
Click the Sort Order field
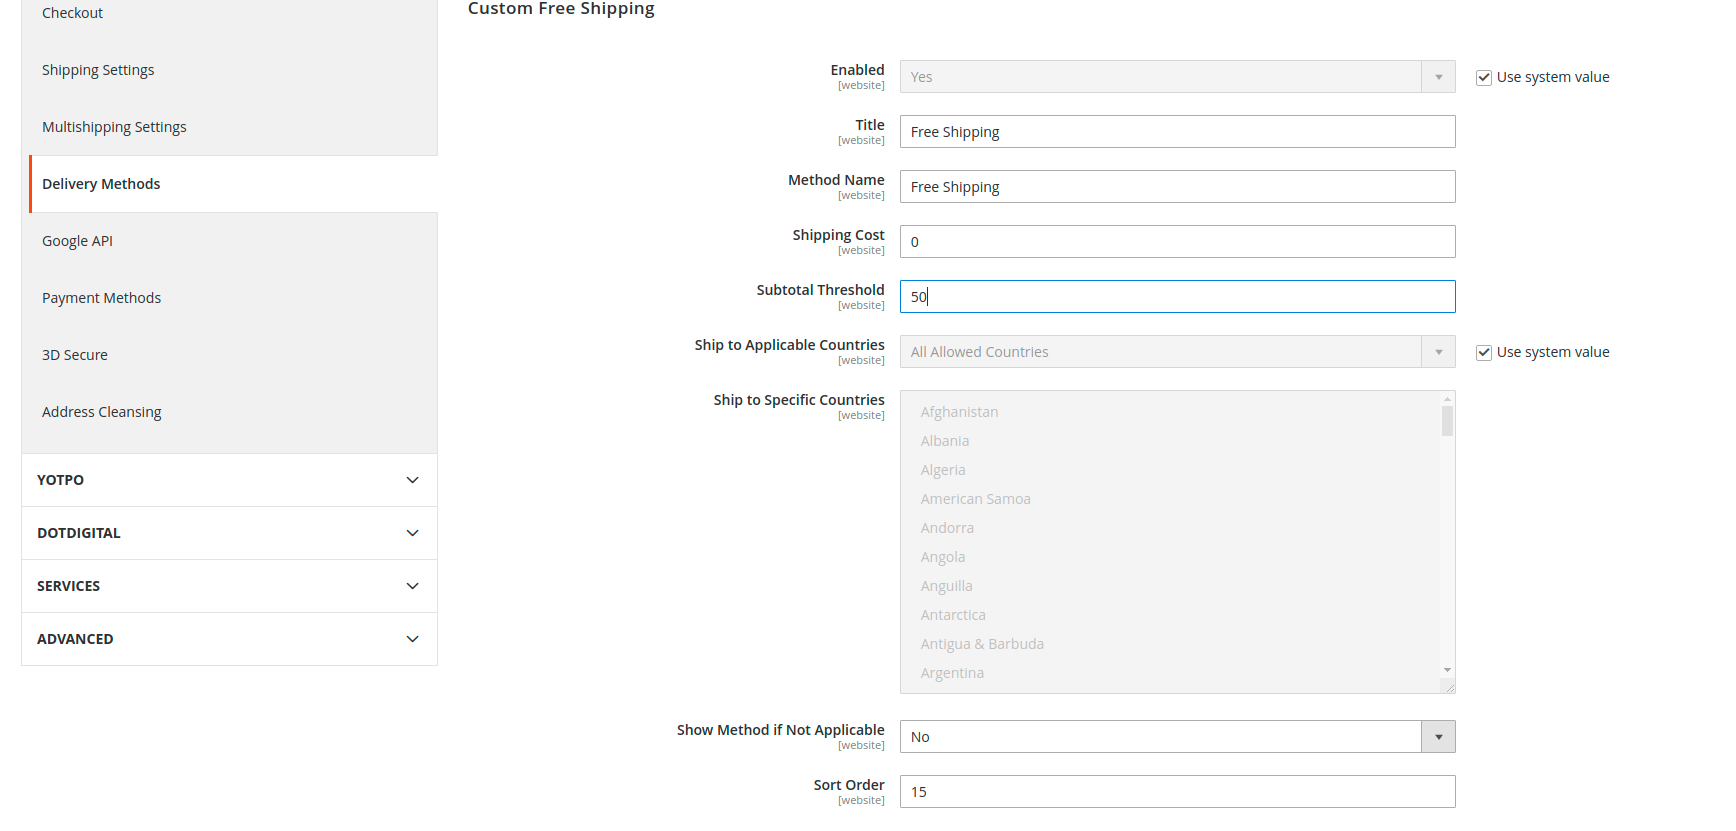coord(1176,792)
